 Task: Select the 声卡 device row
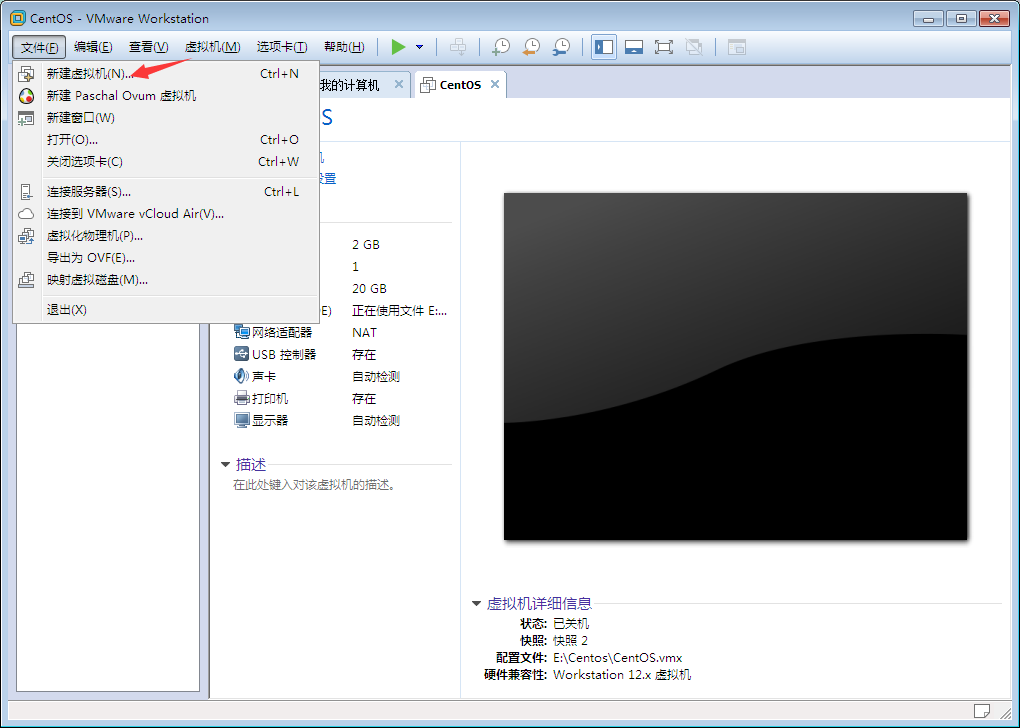pyautogui.click(x=342, y=377)
